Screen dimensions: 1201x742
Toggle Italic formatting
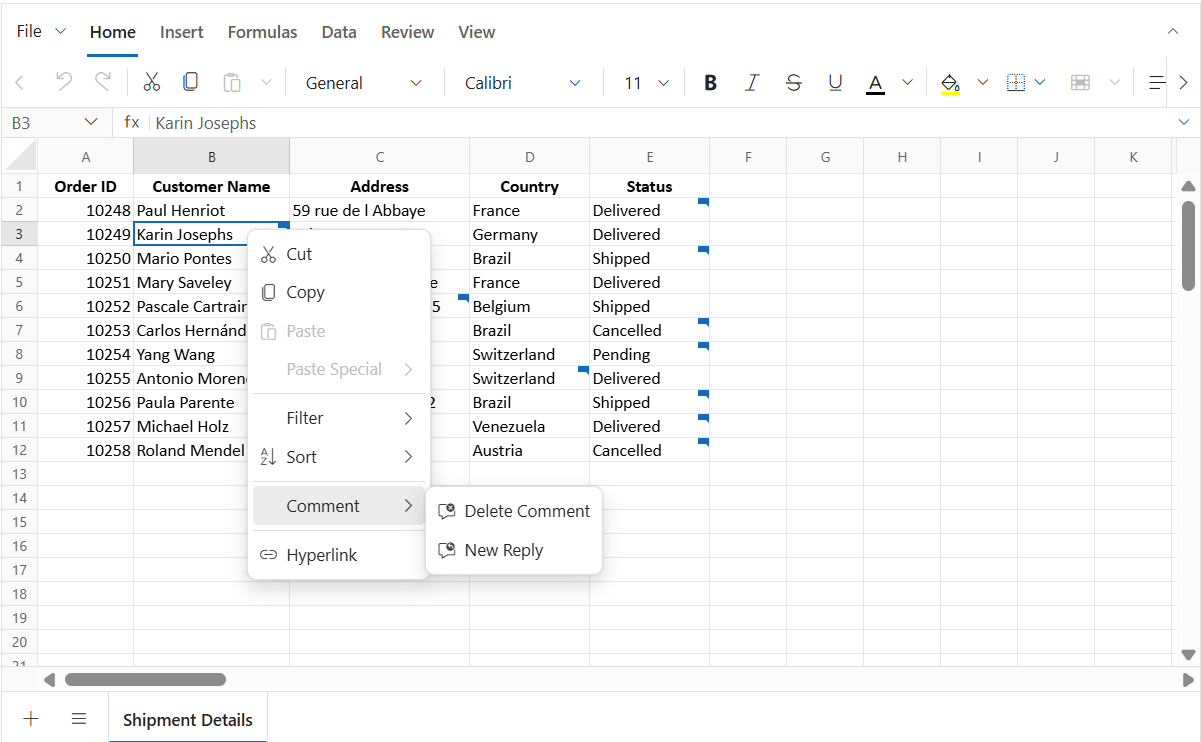click(x=752, y=83)
